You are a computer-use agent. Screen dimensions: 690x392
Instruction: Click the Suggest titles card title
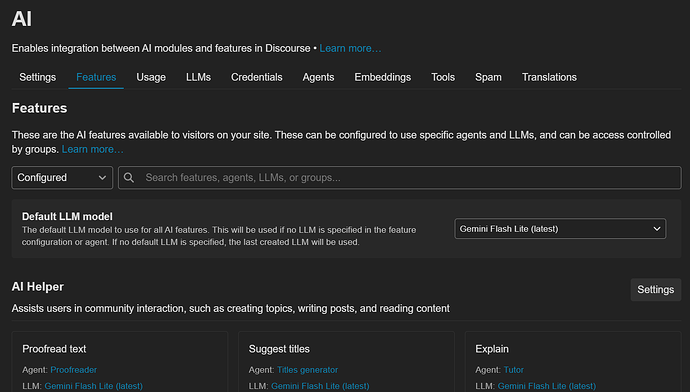(x=279, y=349)
